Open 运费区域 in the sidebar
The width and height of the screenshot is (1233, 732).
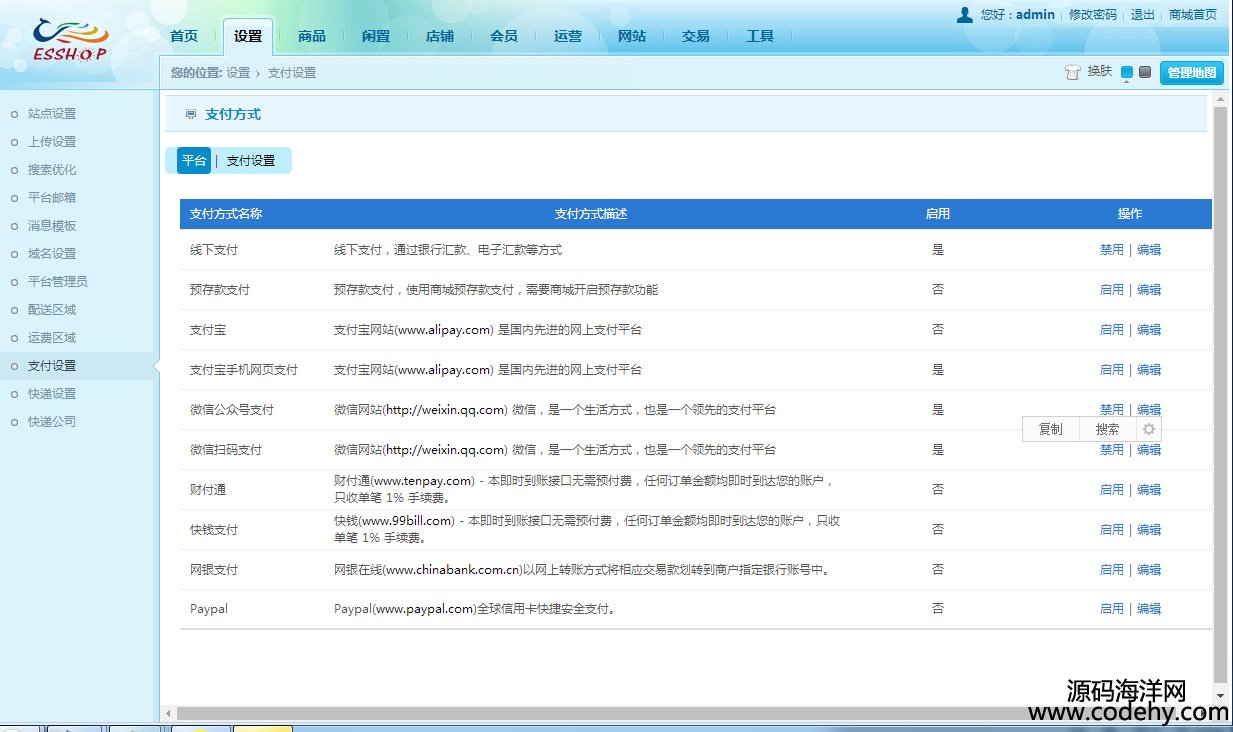tap(52, 338)
